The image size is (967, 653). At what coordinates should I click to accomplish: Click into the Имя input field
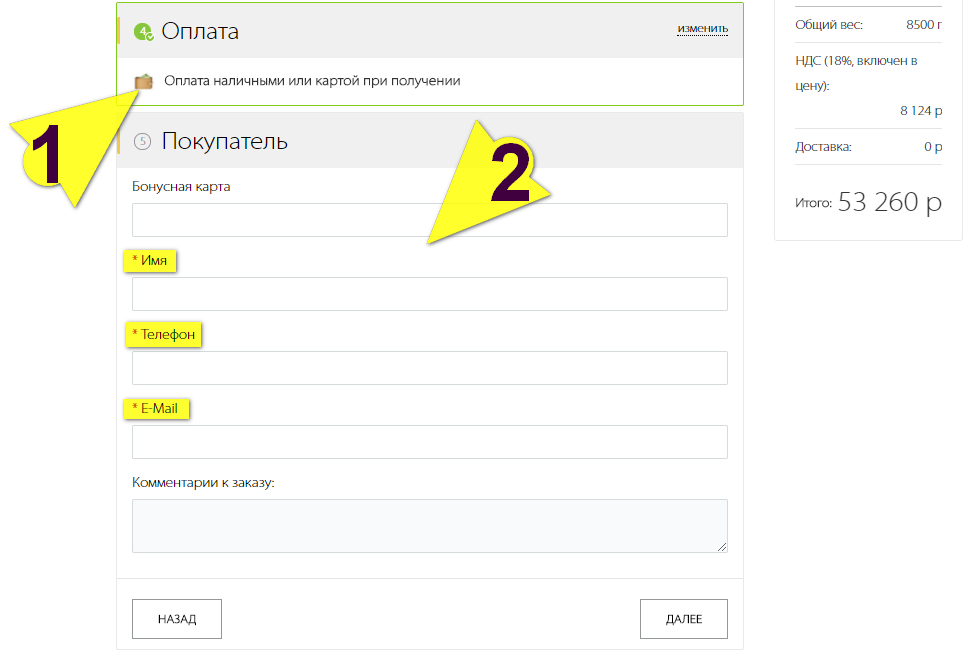(x=430, y=294)
